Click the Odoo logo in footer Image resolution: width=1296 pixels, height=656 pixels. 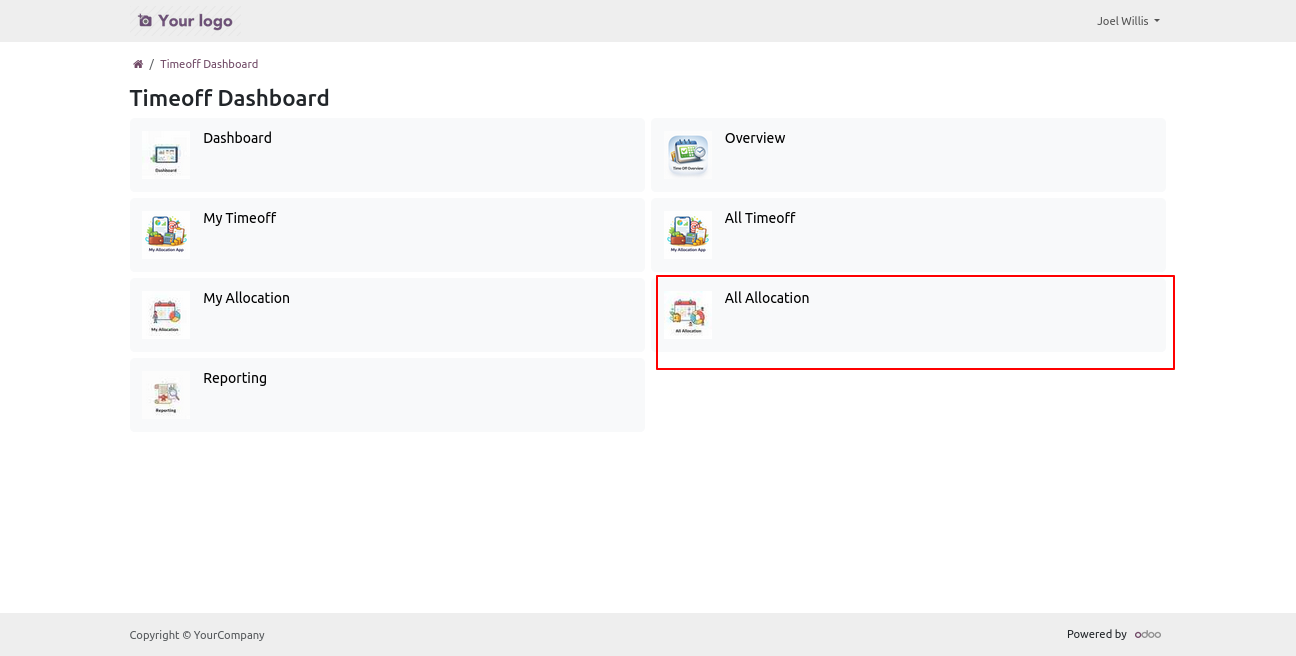[x=1147, y=634]
